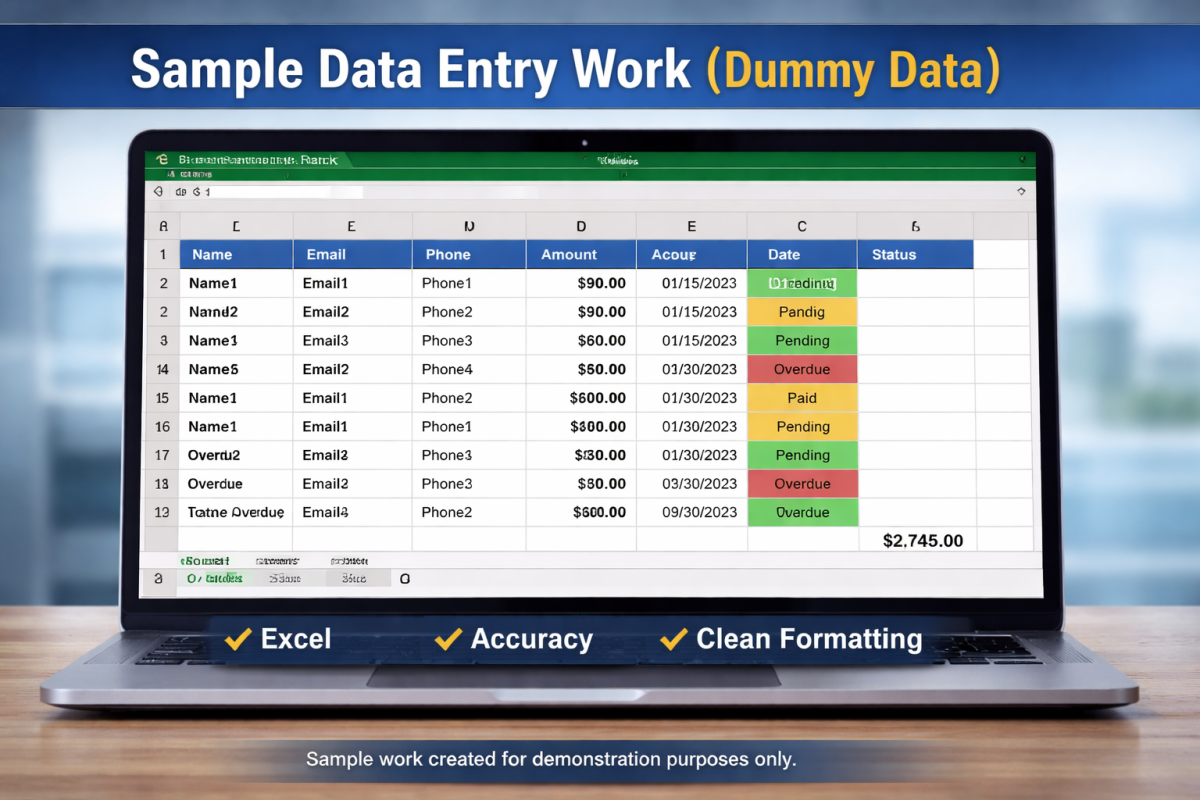Click the checkmark icon beside Accuracy

coord(448,639)
